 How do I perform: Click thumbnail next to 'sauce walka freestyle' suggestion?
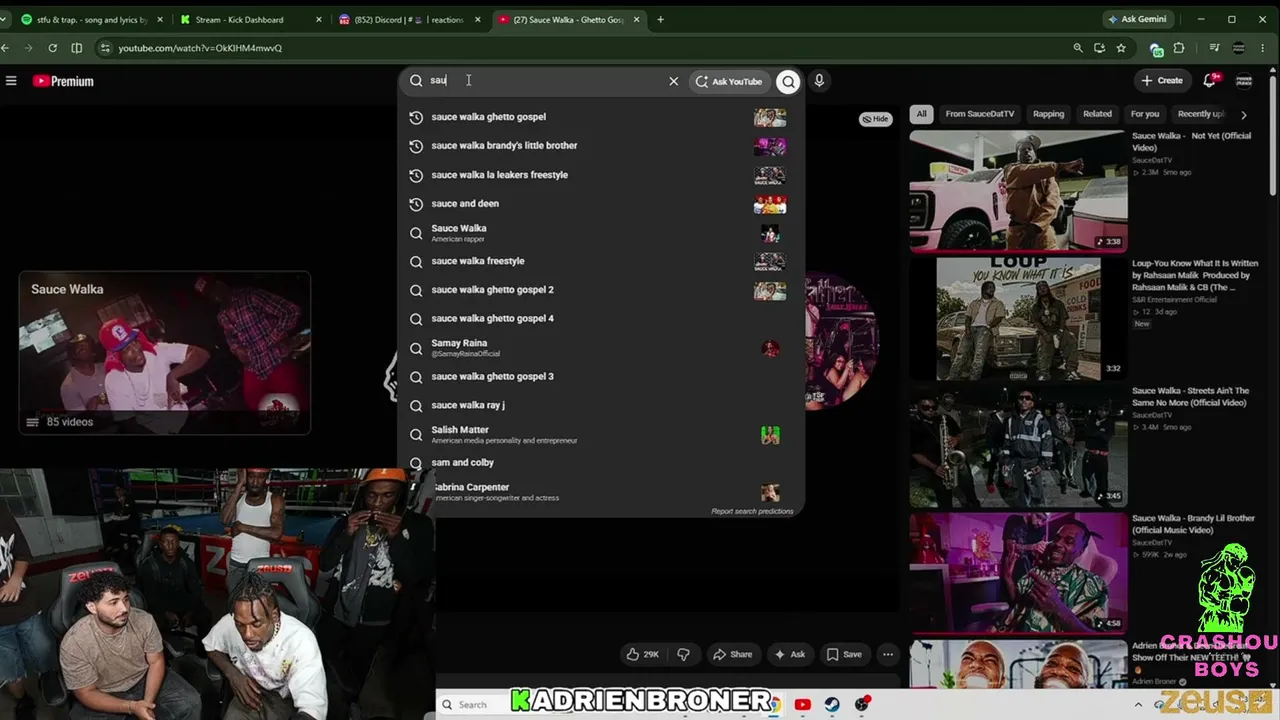(x=769, y=262)
